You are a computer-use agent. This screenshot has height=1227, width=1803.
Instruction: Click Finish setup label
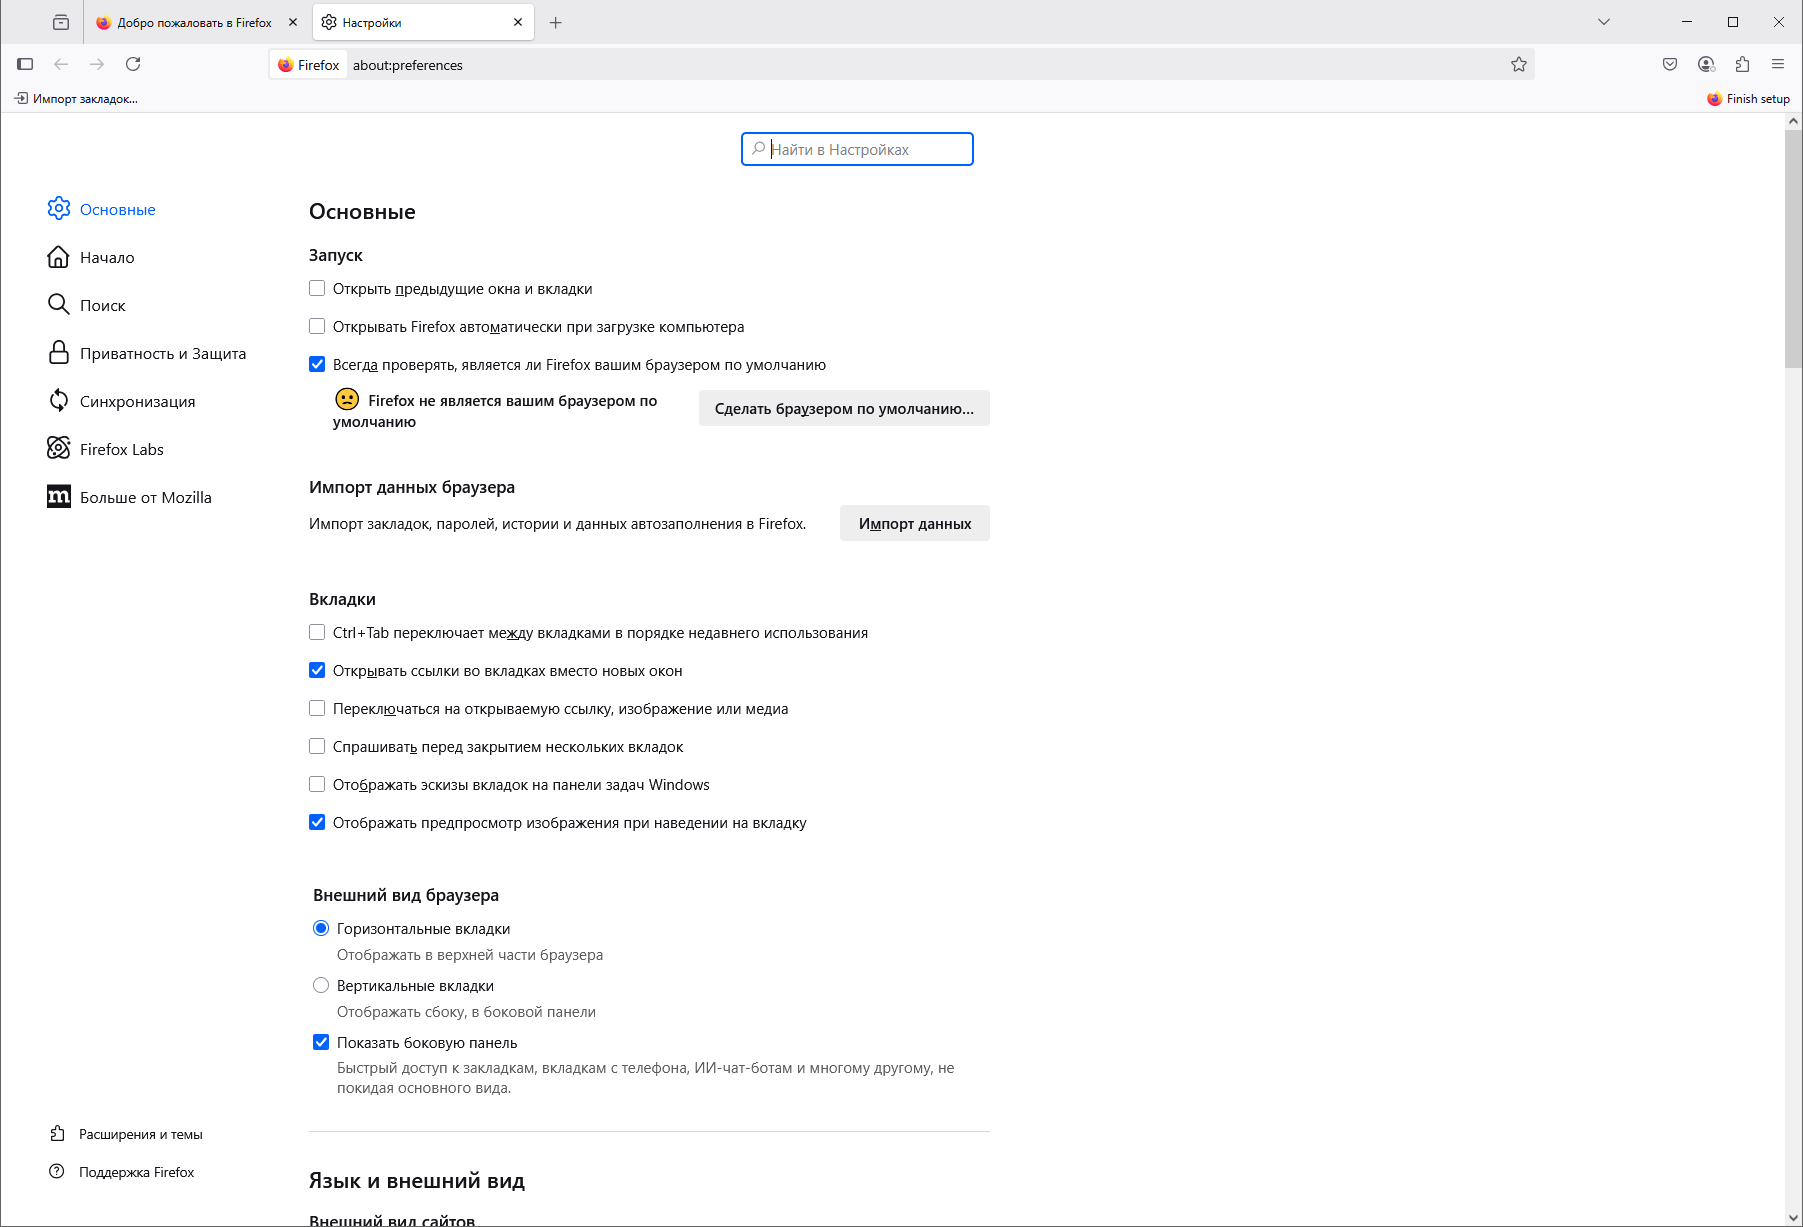point(1758,99)
